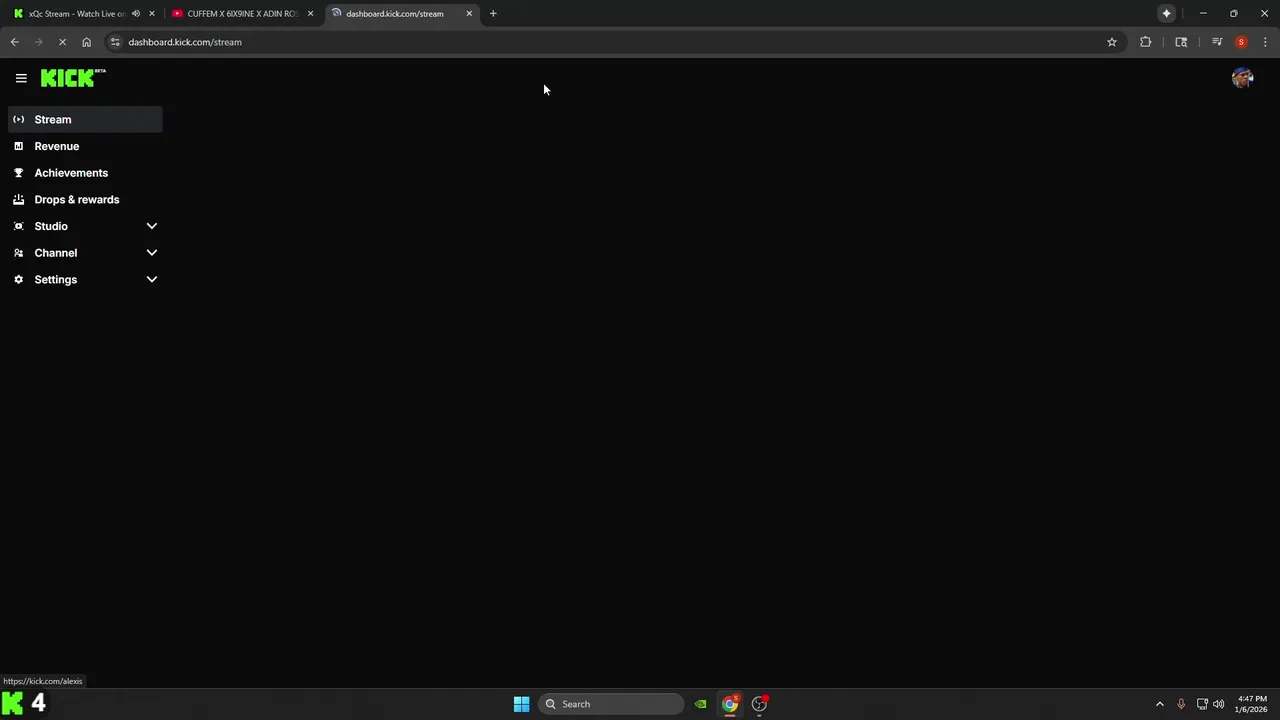The height and width of the screenshot is (720, 1280).
Task: Click the Revenue chart icon
Action: click(18, 146)
